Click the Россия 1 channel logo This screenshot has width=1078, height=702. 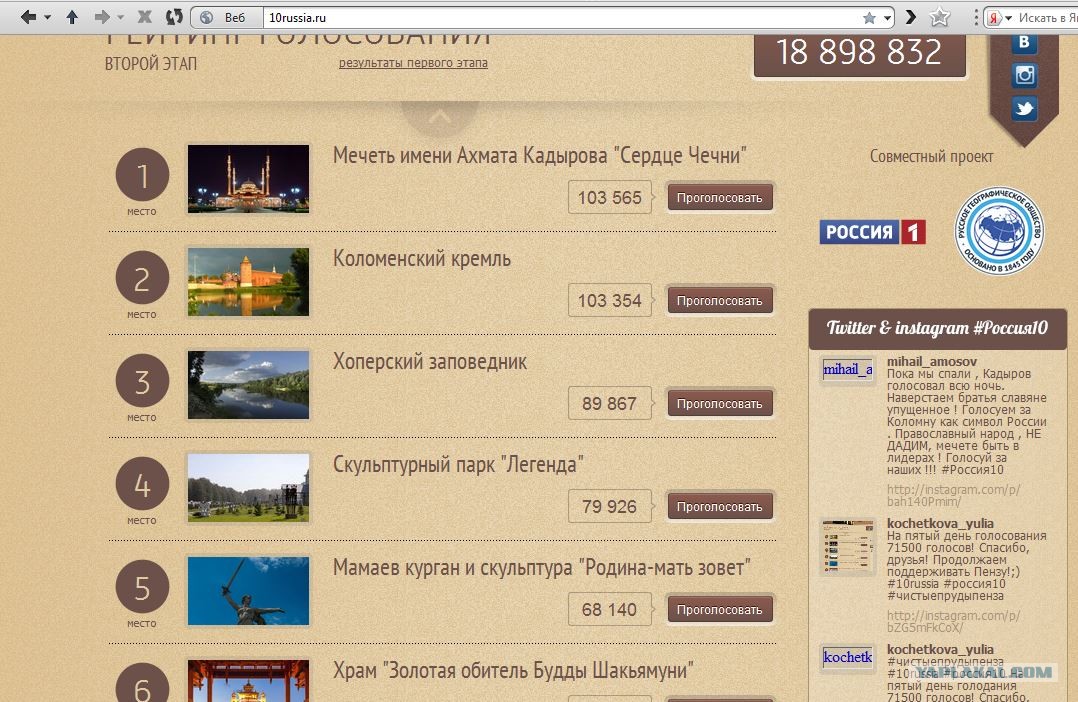[x=872, y=232]
